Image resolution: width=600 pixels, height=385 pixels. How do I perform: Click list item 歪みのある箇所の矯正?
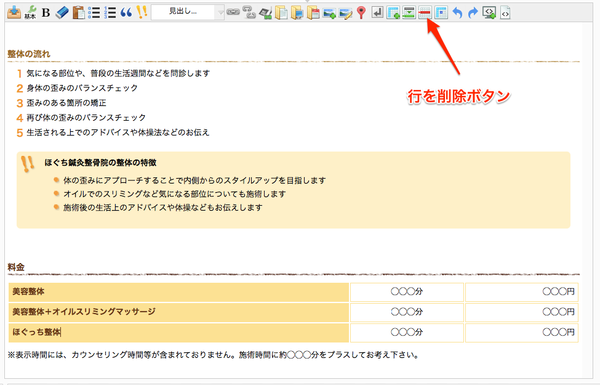click(x=66, y=103)
